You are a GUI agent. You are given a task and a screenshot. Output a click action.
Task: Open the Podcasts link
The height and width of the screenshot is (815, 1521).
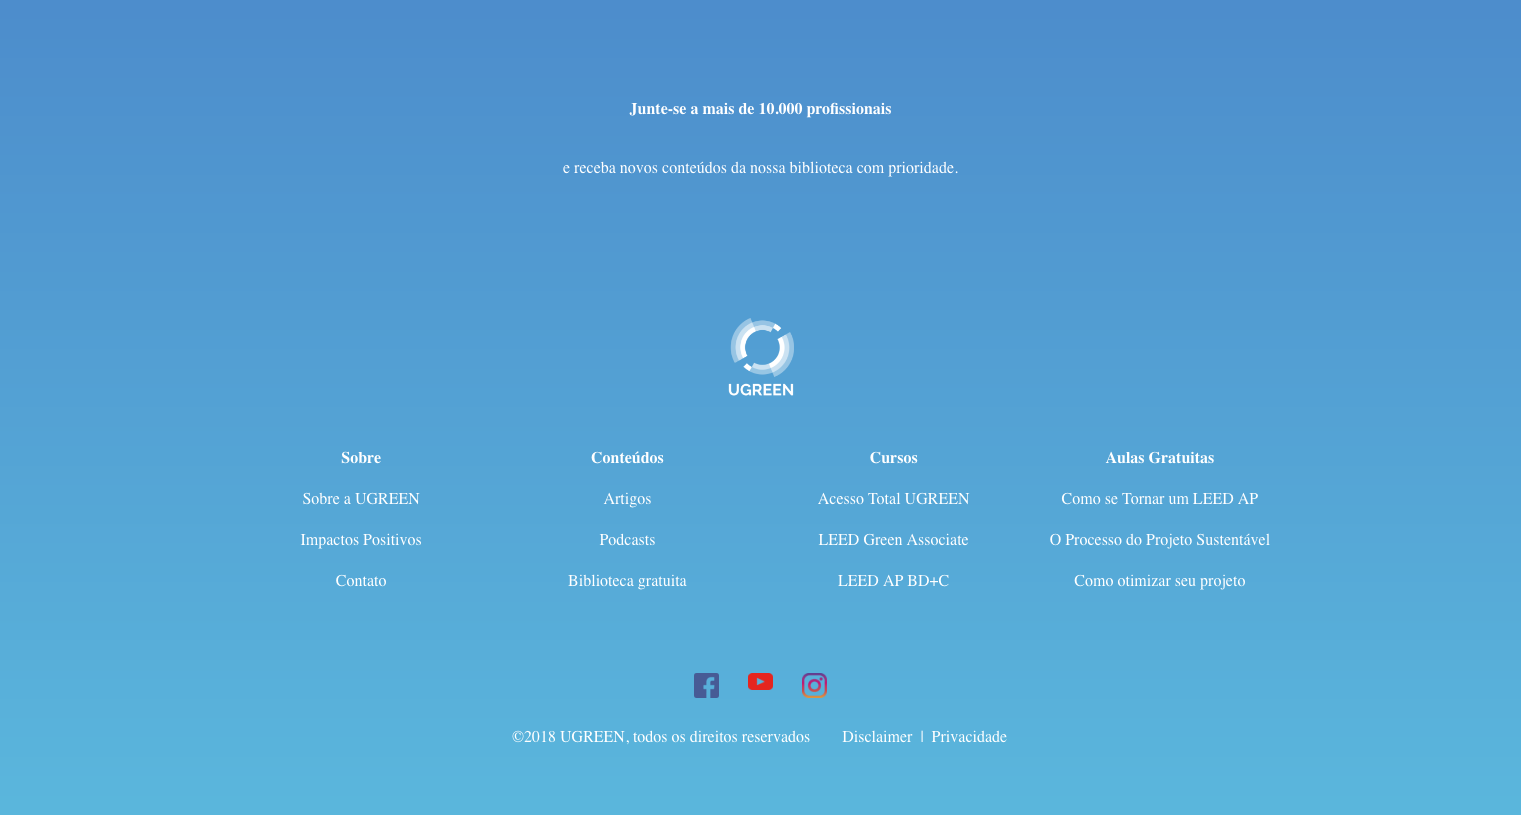coord(627,540)
